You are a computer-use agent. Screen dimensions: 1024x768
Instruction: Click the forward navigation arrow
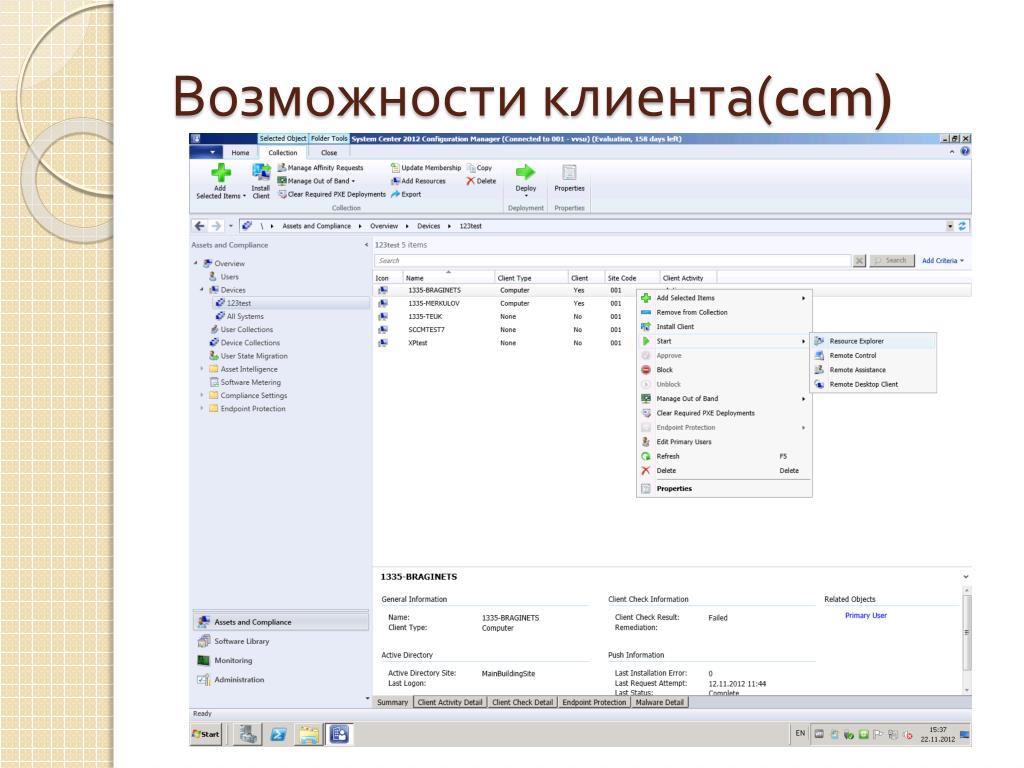point(216,226)
